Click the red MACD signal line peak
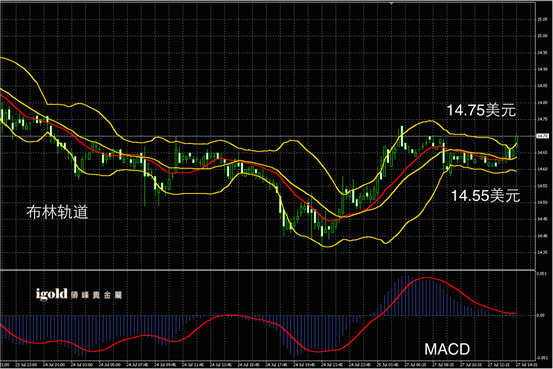Screen dimensions: 553x369 (426, 278)
